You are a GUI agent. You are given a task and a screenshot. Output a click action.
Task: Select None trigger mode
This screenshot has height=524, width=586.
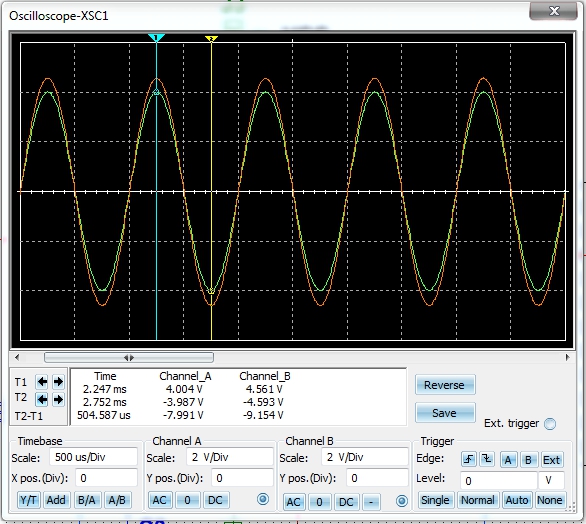pos(549,500)
